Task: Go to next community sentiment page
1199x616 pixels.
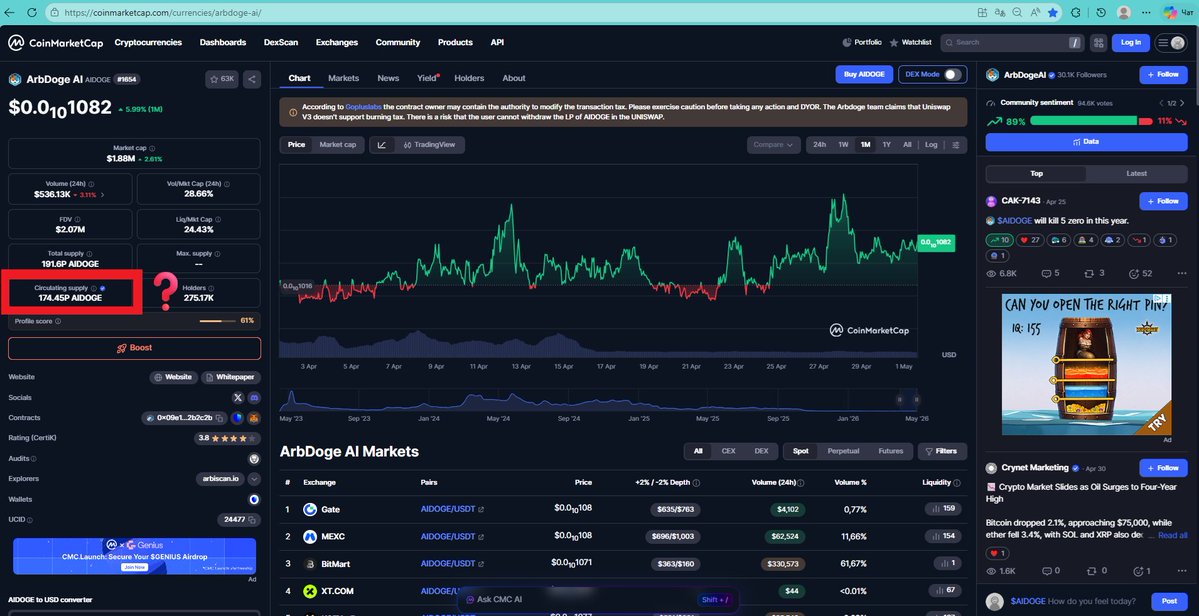Action: pos(1183,102)
